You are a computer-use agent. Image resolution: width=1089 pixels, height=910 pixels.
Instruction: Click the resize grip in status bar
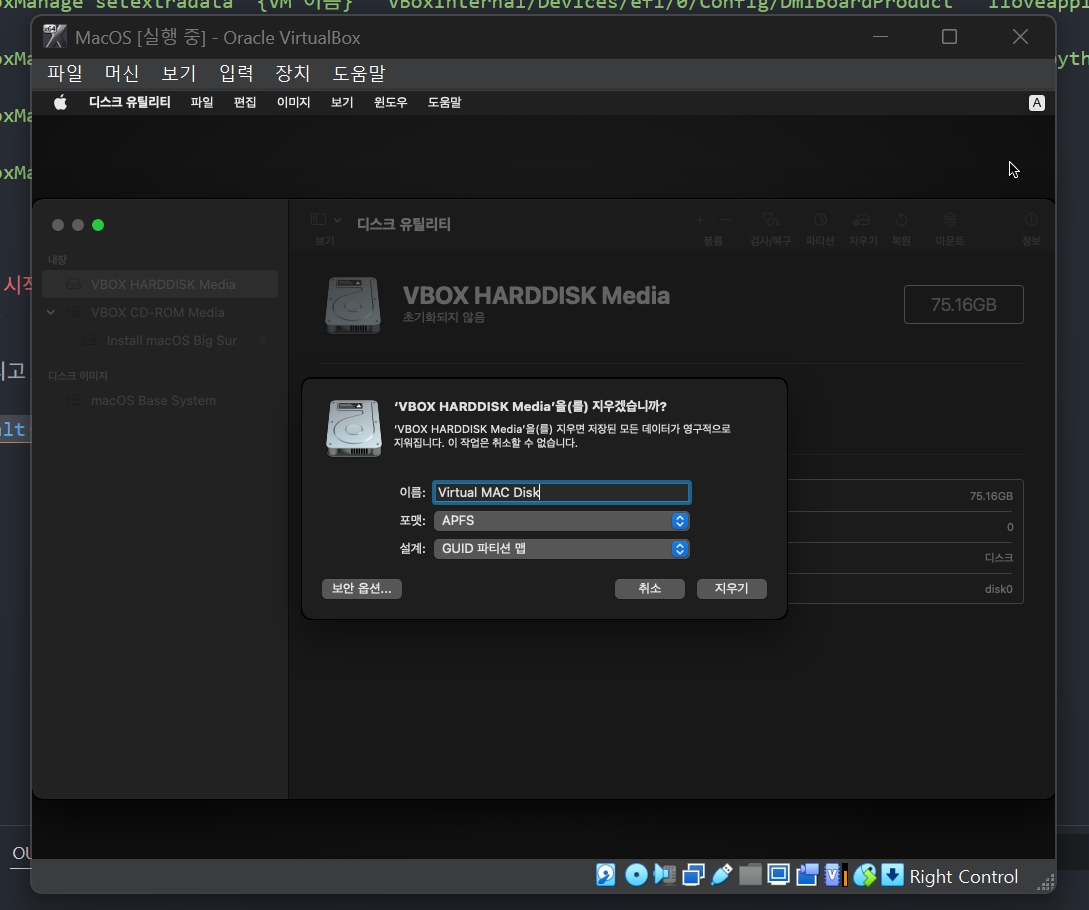point(1045,883)
